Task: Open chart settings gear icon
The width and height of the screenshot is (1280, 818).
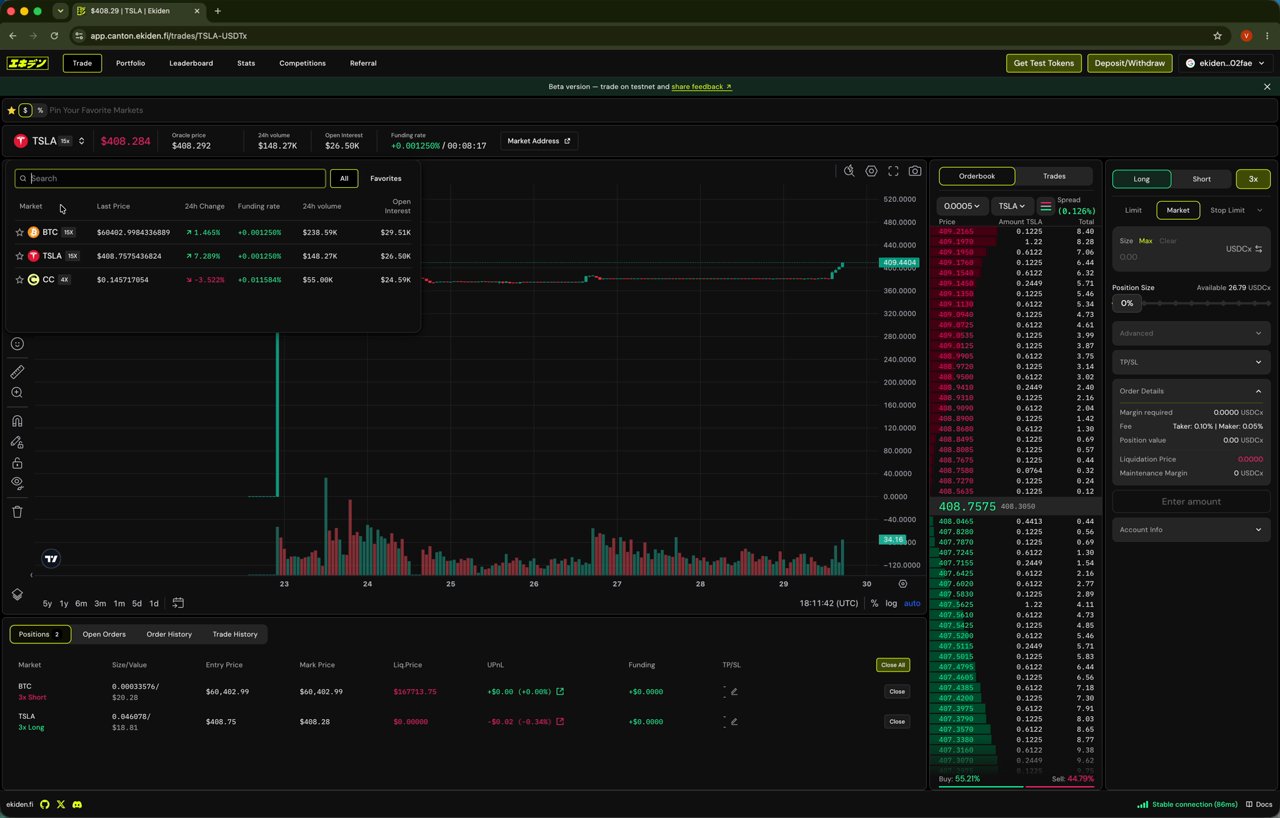Action: point(871,171)
